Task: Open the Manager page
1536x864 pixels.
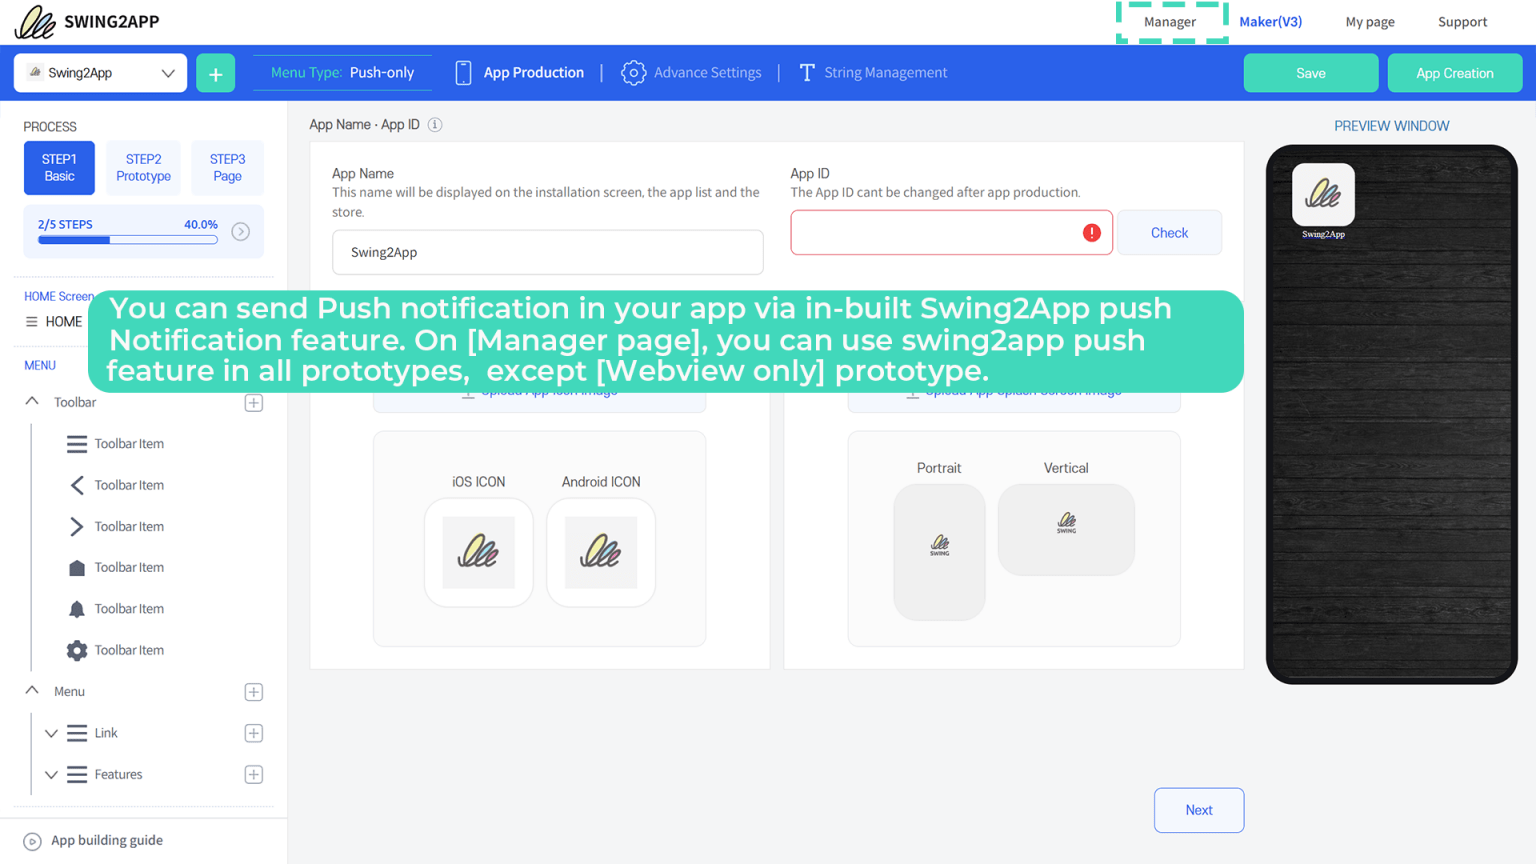Action: click(1170, 21)
